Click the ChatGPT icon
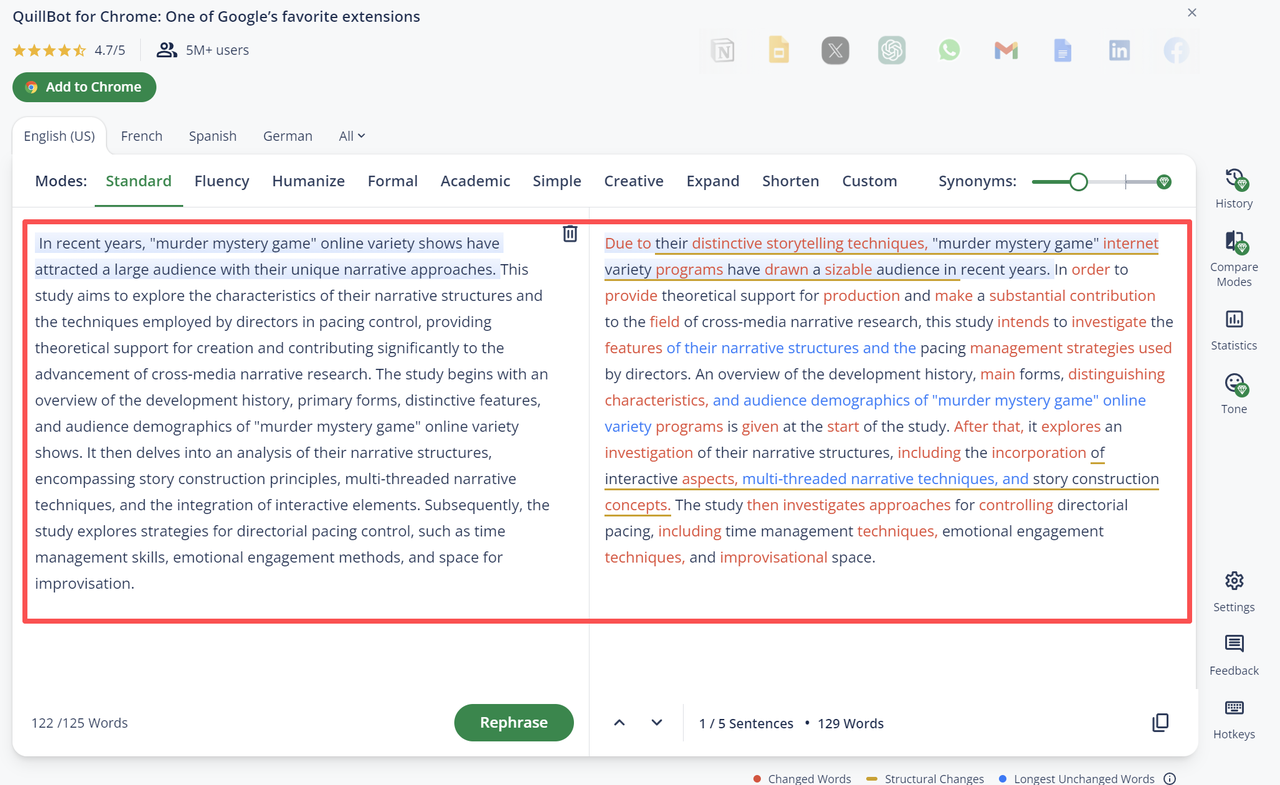Screen dimensions: 1280x785 892,50
